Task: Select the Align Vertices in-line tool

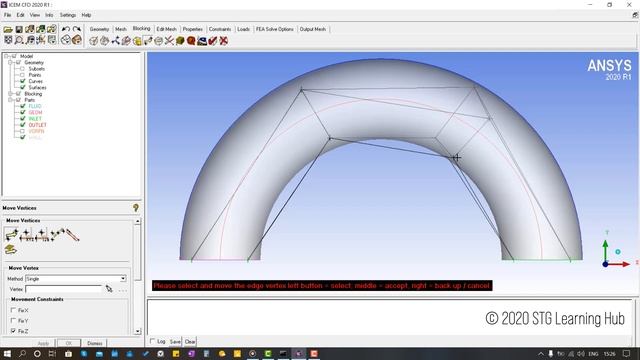Action: [x=57, y=235]
